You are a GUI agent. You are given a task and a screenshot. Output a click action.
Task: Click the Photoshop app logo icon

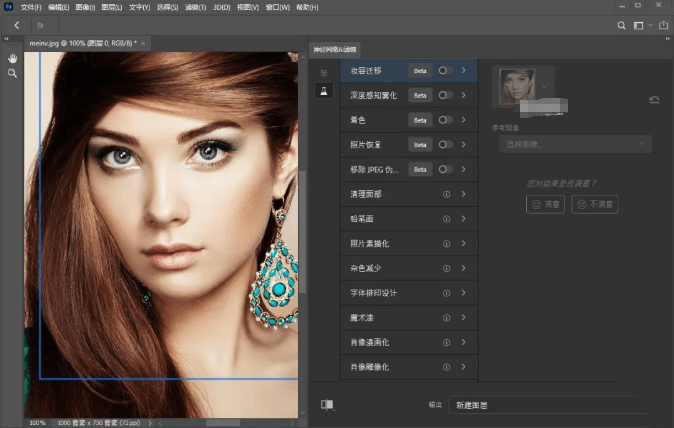8,6
